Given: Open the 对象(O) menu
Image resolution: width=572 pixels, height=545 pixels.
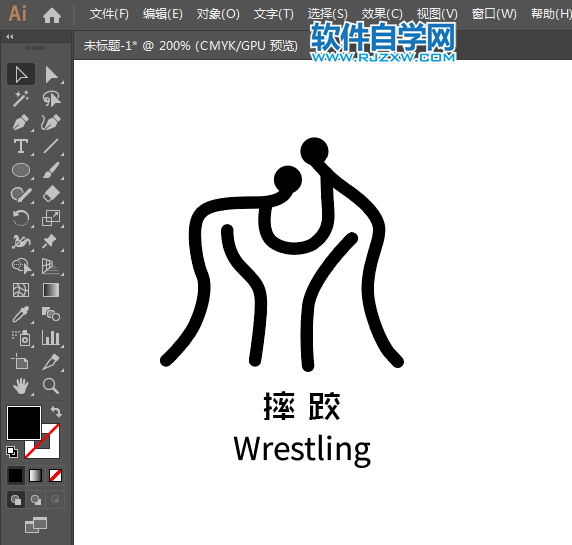Looking at the screenshot, I should 218,14.
